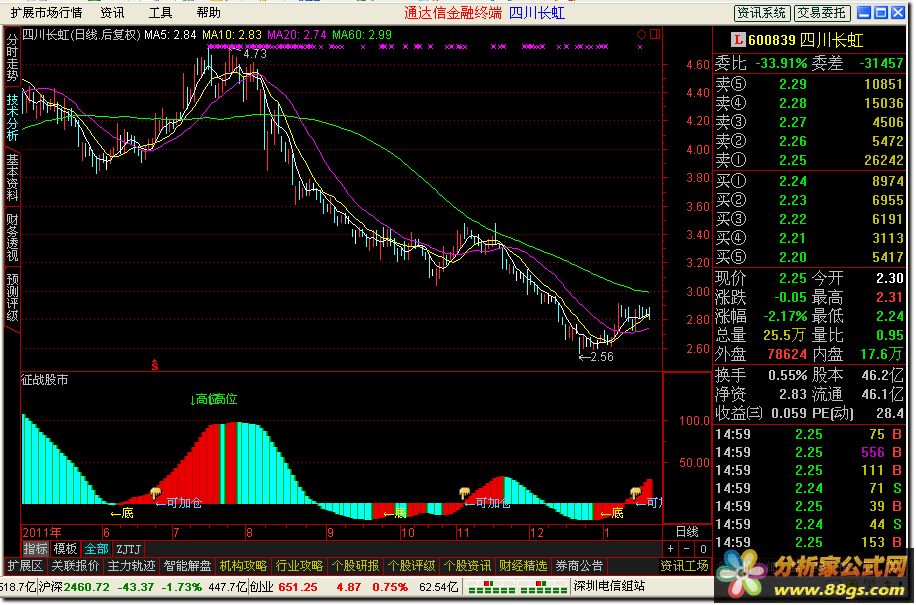Click the first green connection status indicator
916x605 pixels.
pos(492,587)
